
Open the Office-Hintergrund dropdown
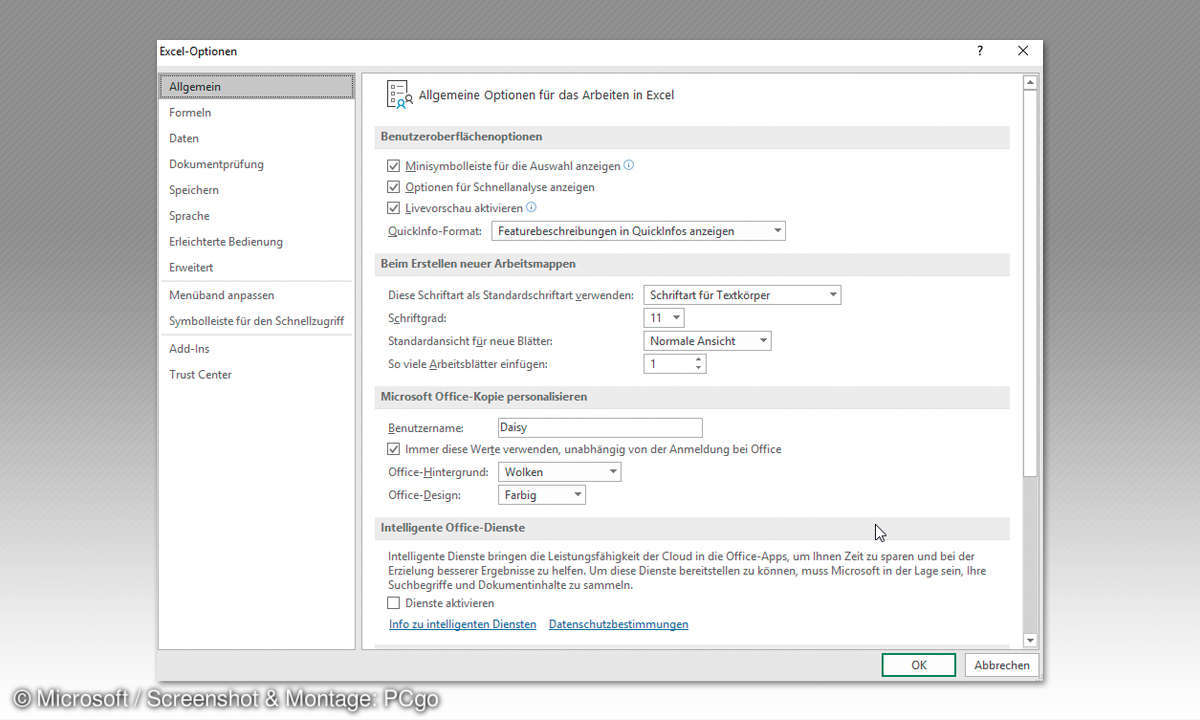pos(559,472)
